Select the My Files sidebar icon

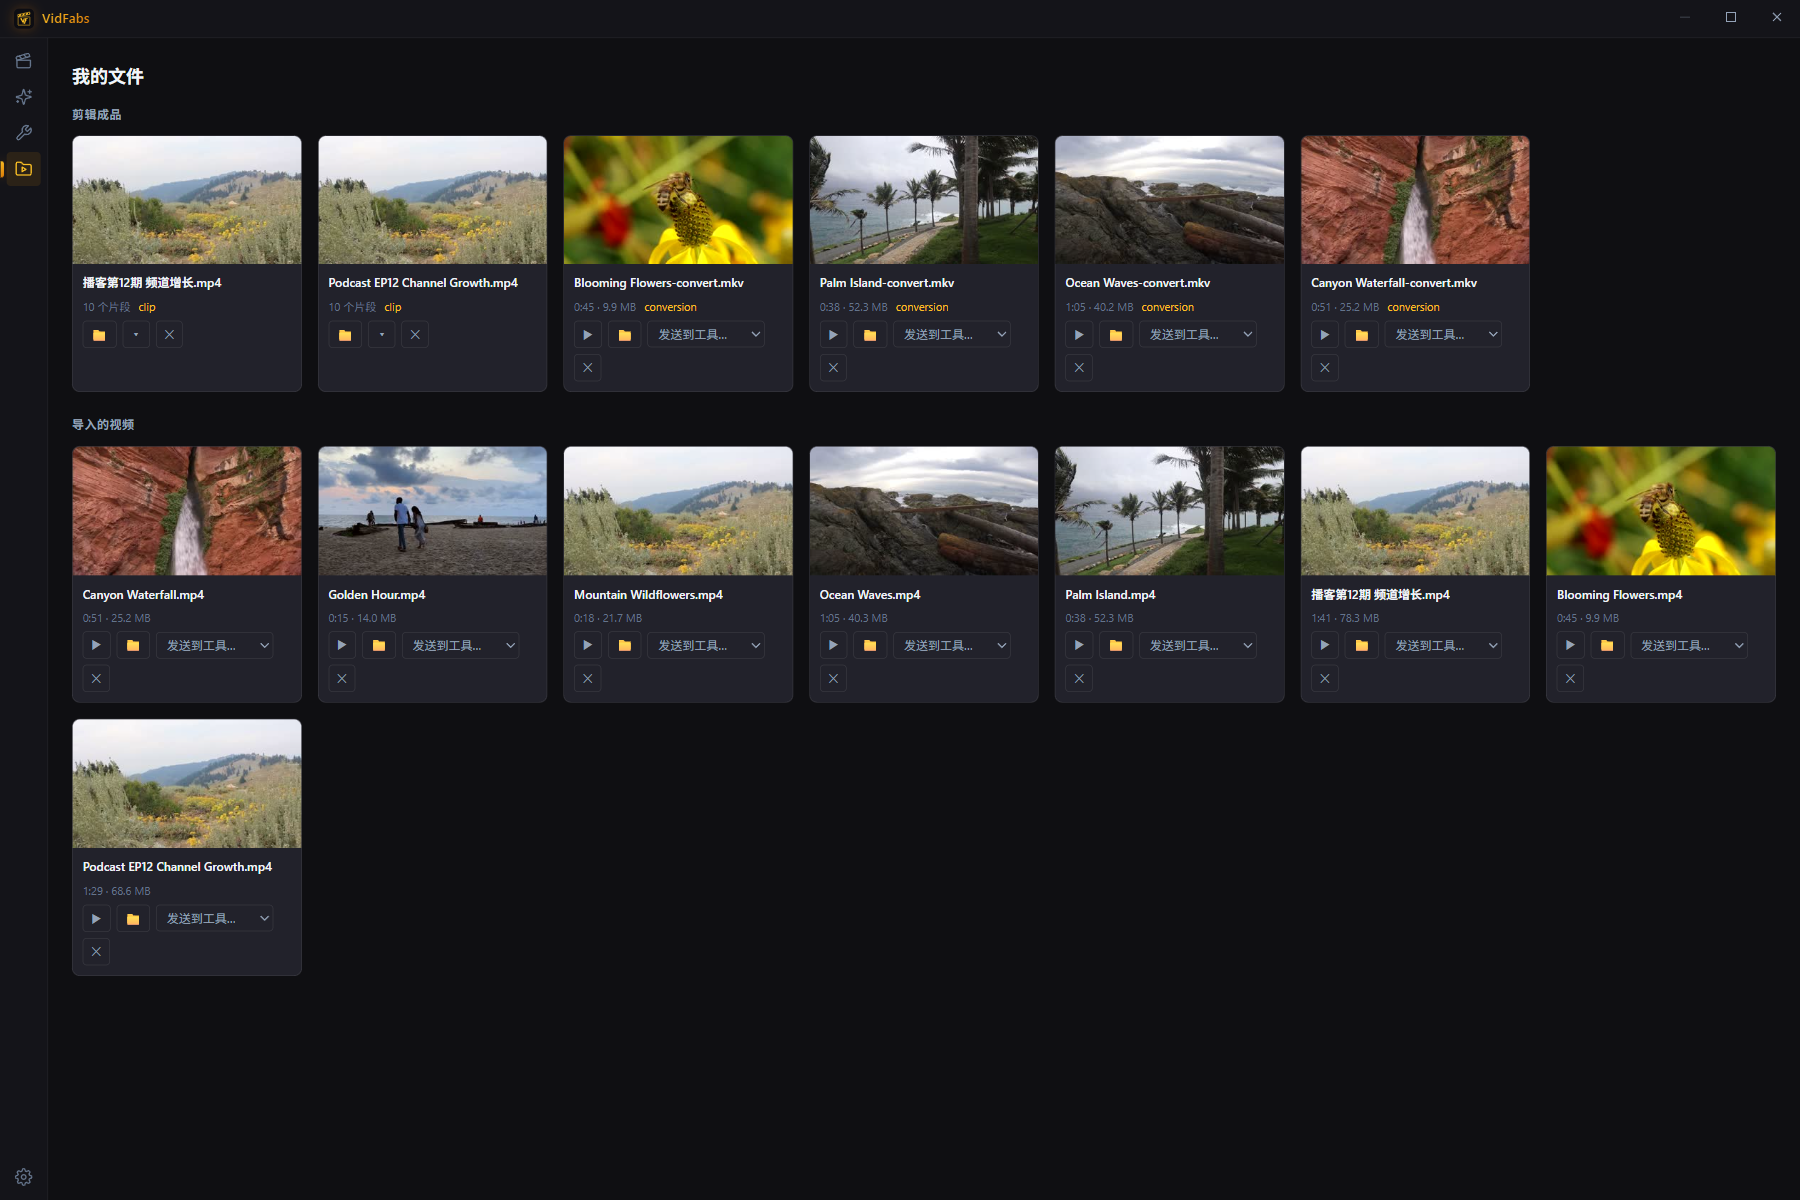click(24, 169)
